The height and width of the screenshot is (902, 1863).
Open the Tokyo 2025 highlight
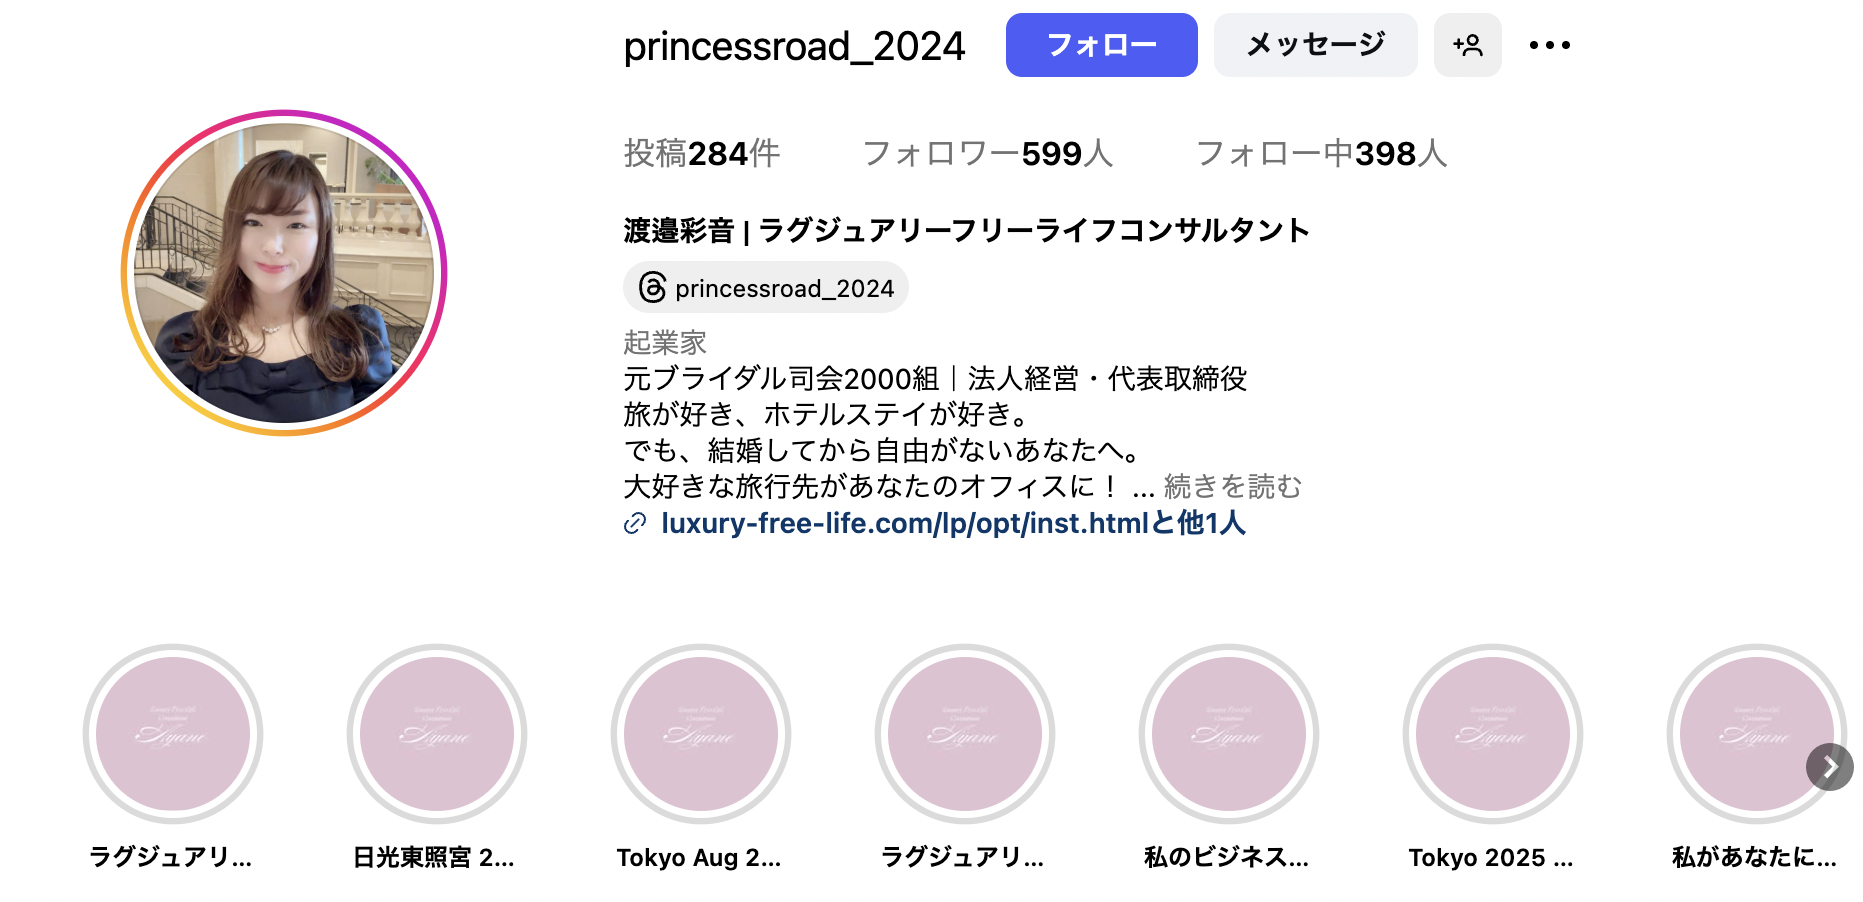[1493, 734]
